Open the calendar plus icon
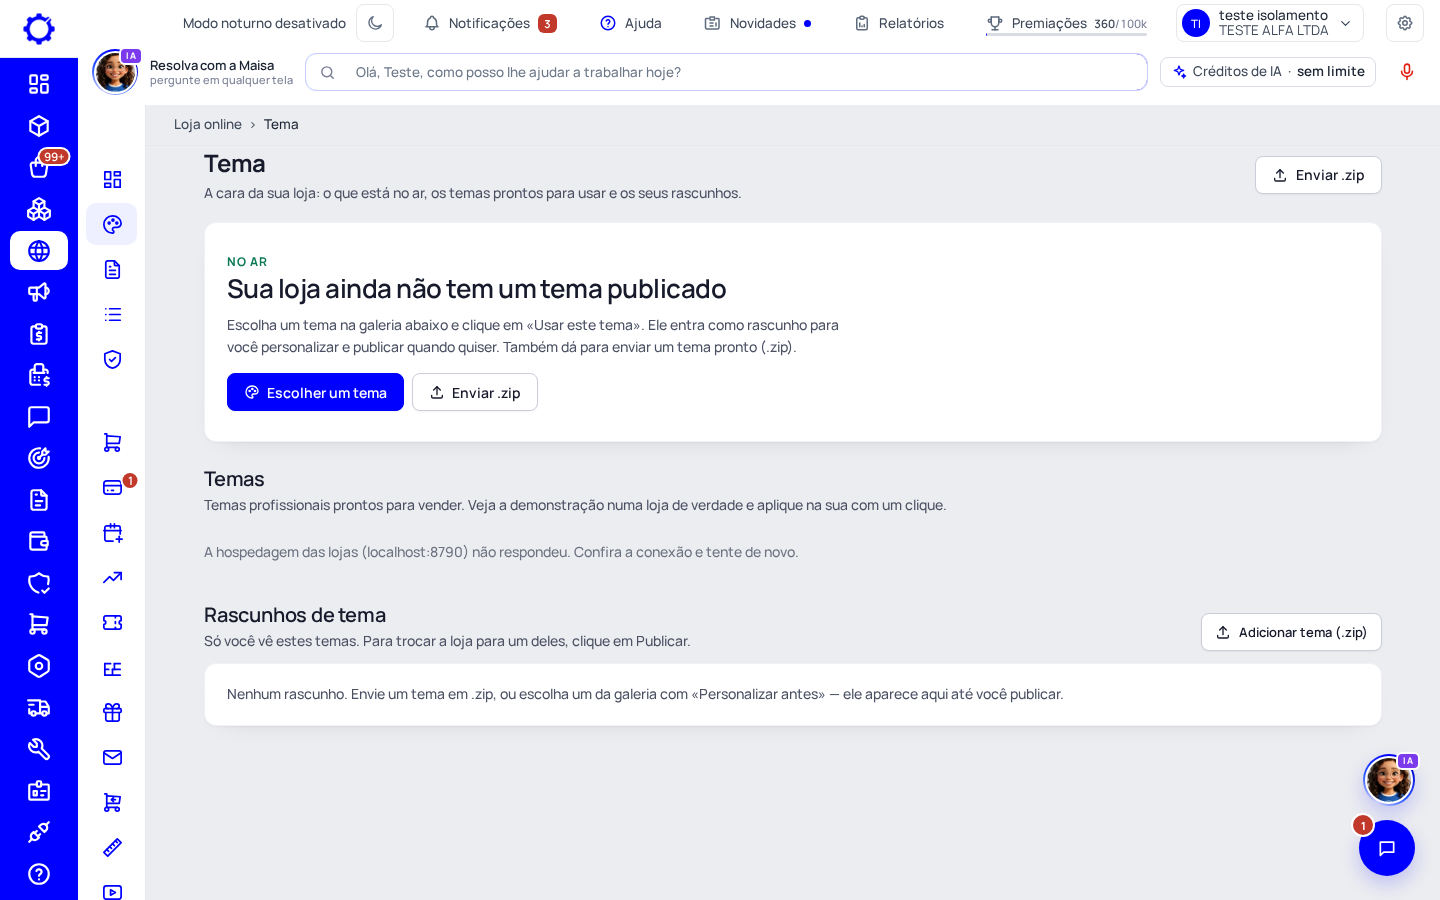The height and width of the screenshot is (900, 1440). (x=112, y=533)
